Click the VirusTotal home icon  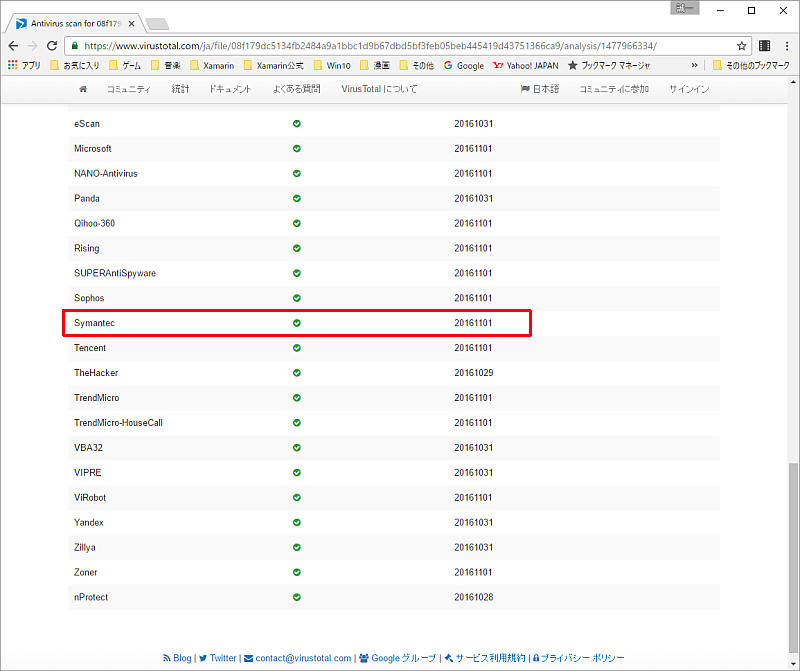point(83,89)
